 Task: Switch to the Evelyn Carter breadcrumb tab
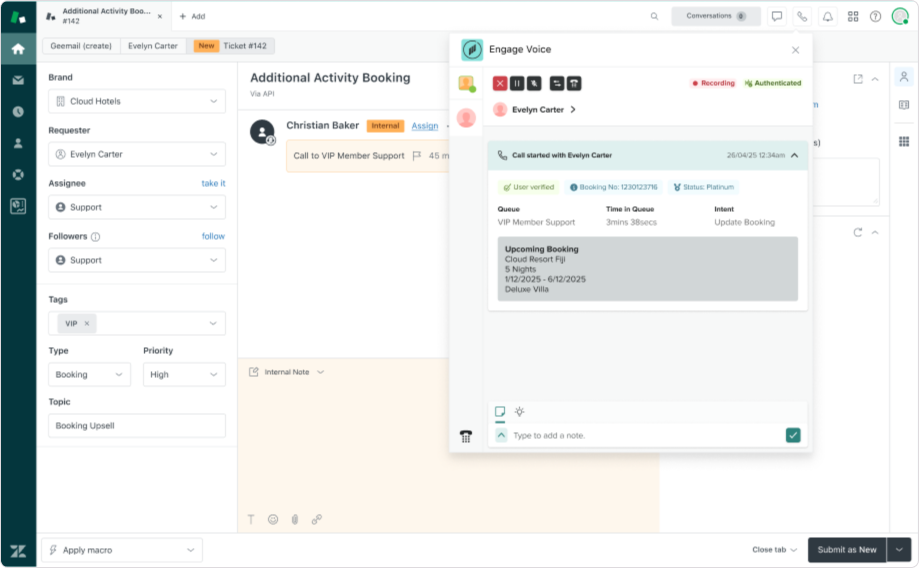tap(153, 46)
